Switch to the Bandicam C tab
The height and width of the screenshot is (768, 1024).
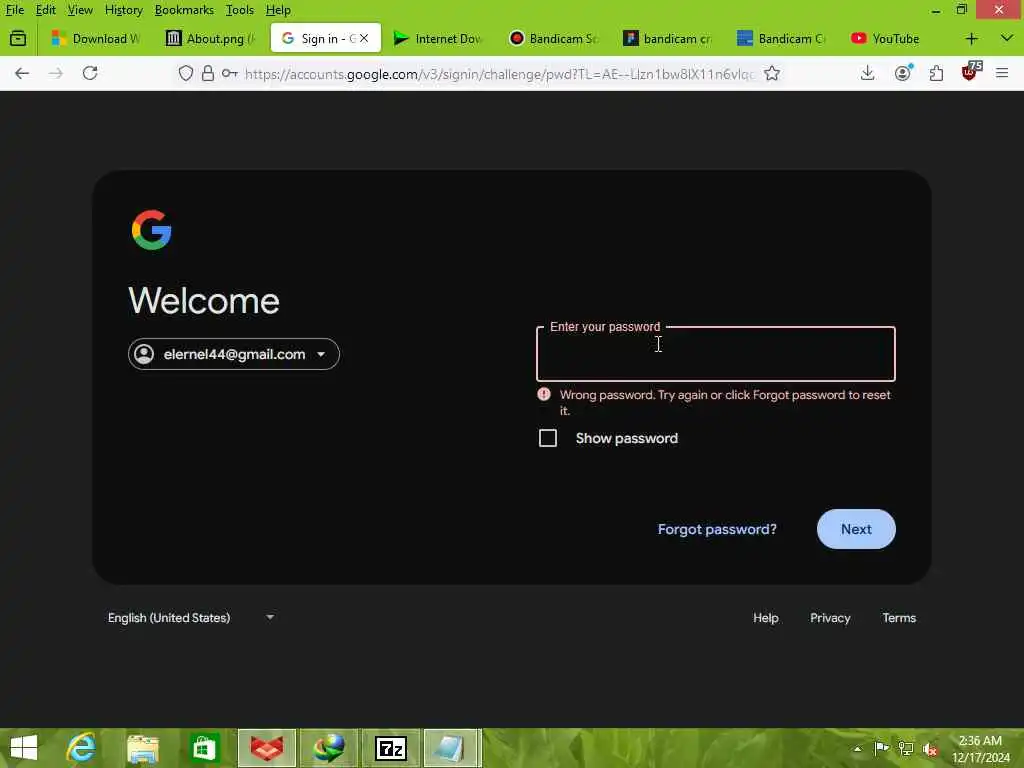782,39
